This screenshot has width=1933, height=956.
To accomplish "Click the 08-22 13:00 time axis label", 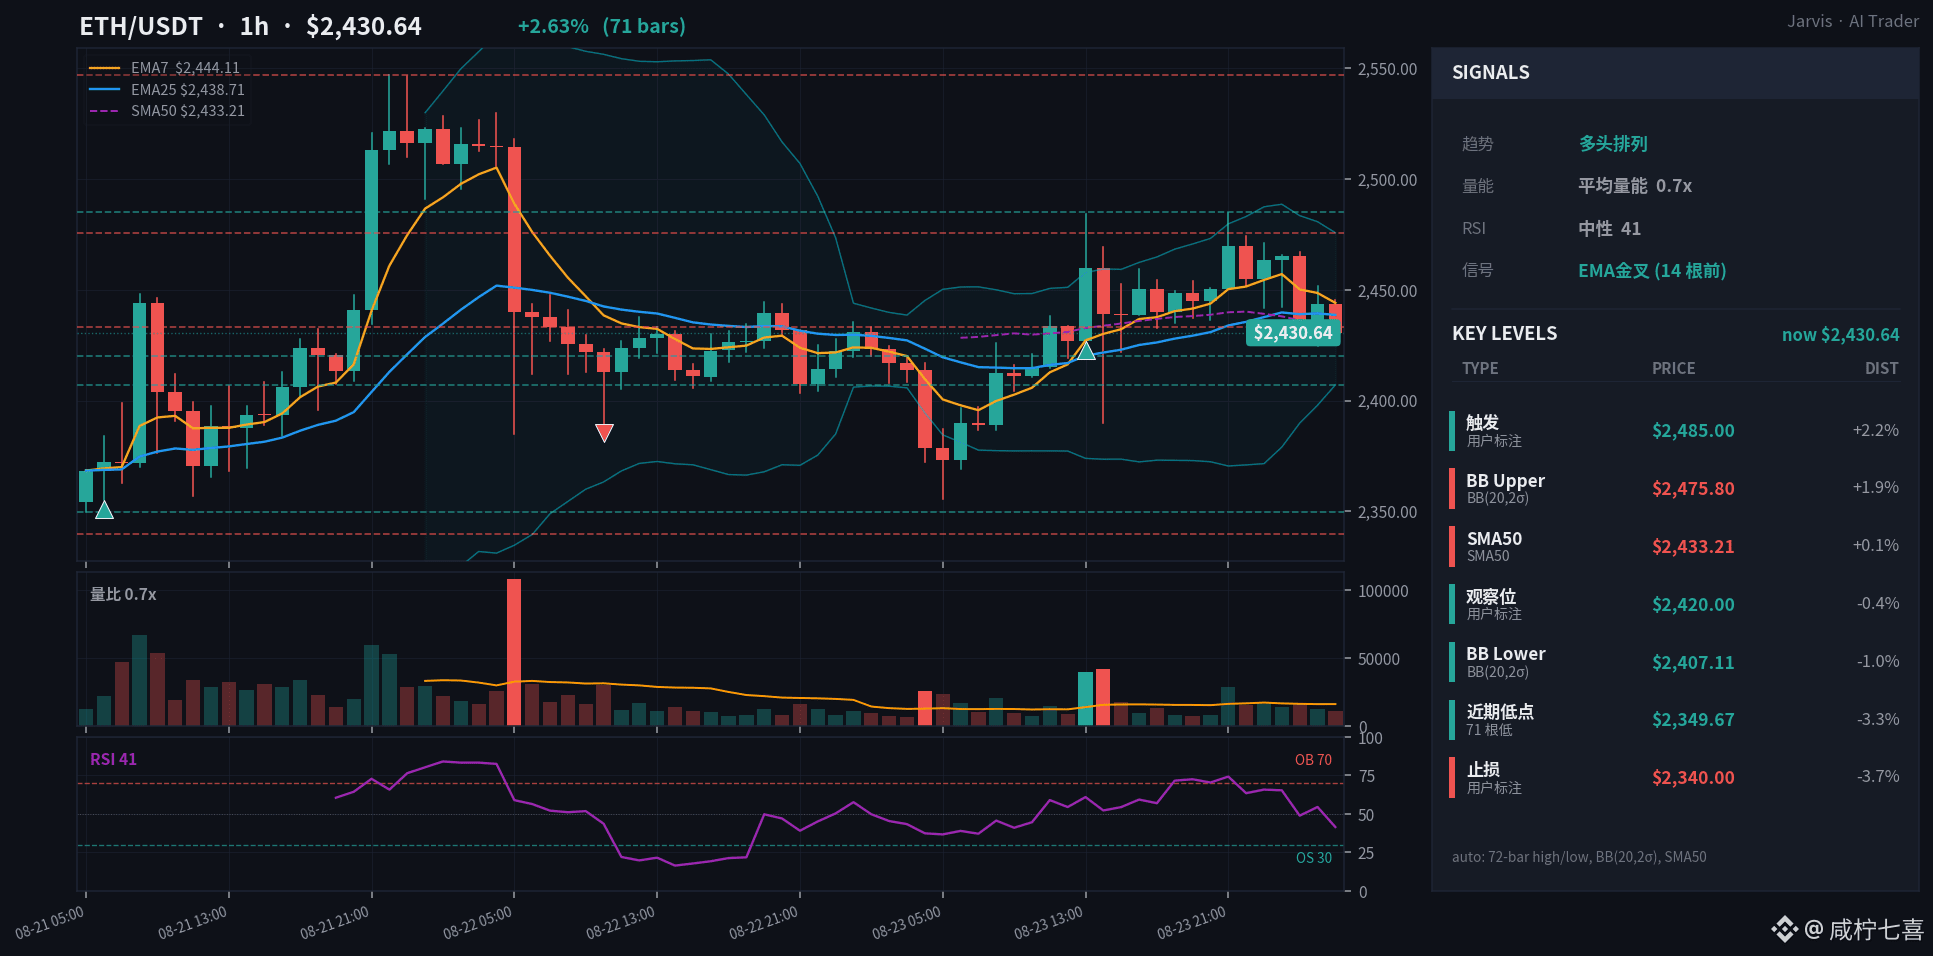I will pyautogui.click(x=621, y=922).
